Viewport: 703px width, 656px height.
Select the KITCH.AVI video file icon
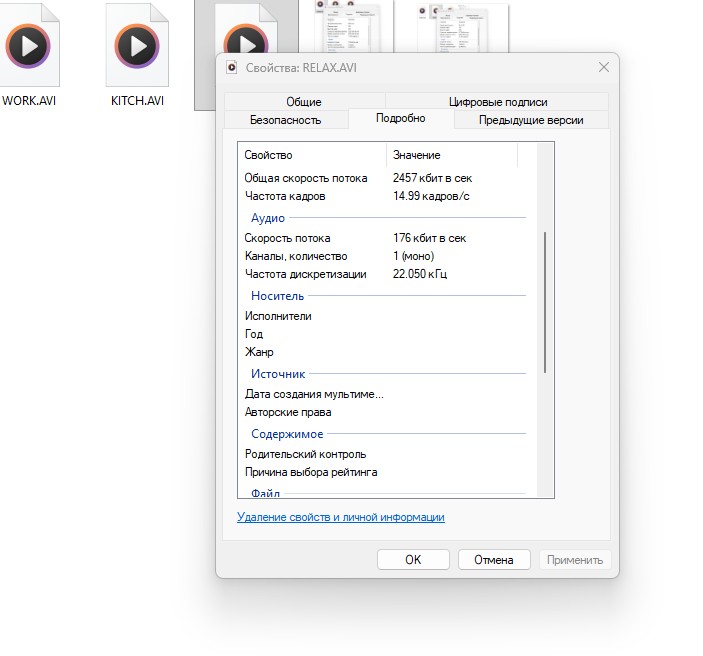coord(137,46)
